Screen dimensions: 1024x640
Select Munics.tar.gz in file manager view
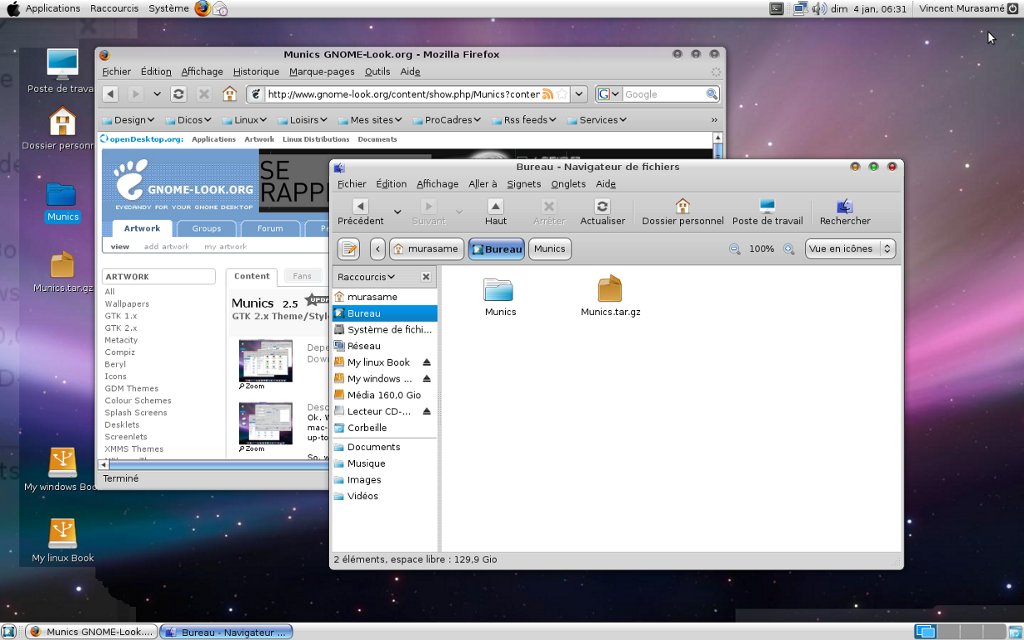(x=610, y=295)
